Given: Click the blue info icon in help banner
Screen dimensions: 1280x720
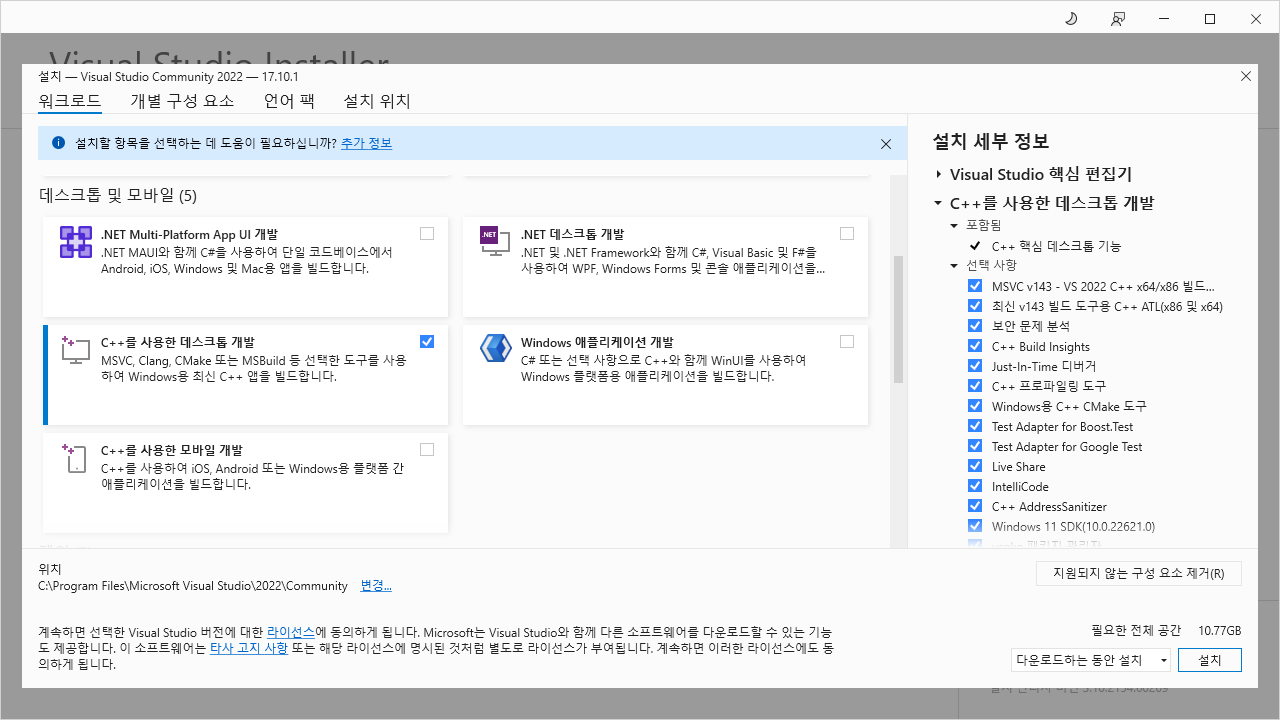Looking at the screenshot, I should [57, 143].
